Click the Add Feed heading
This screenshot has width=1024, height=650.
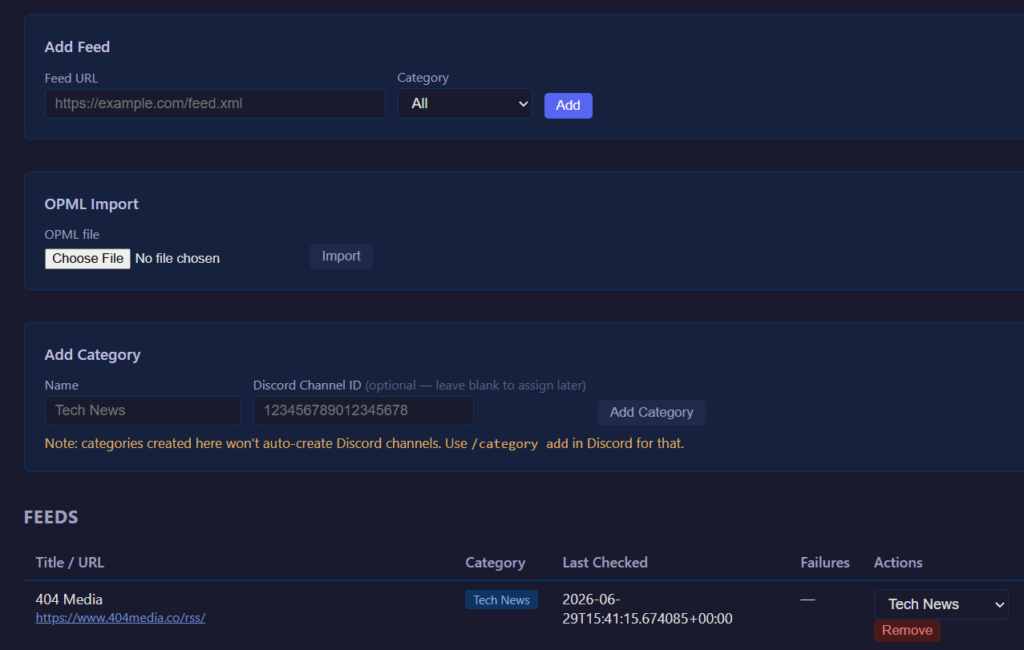[x=77, y=47]
